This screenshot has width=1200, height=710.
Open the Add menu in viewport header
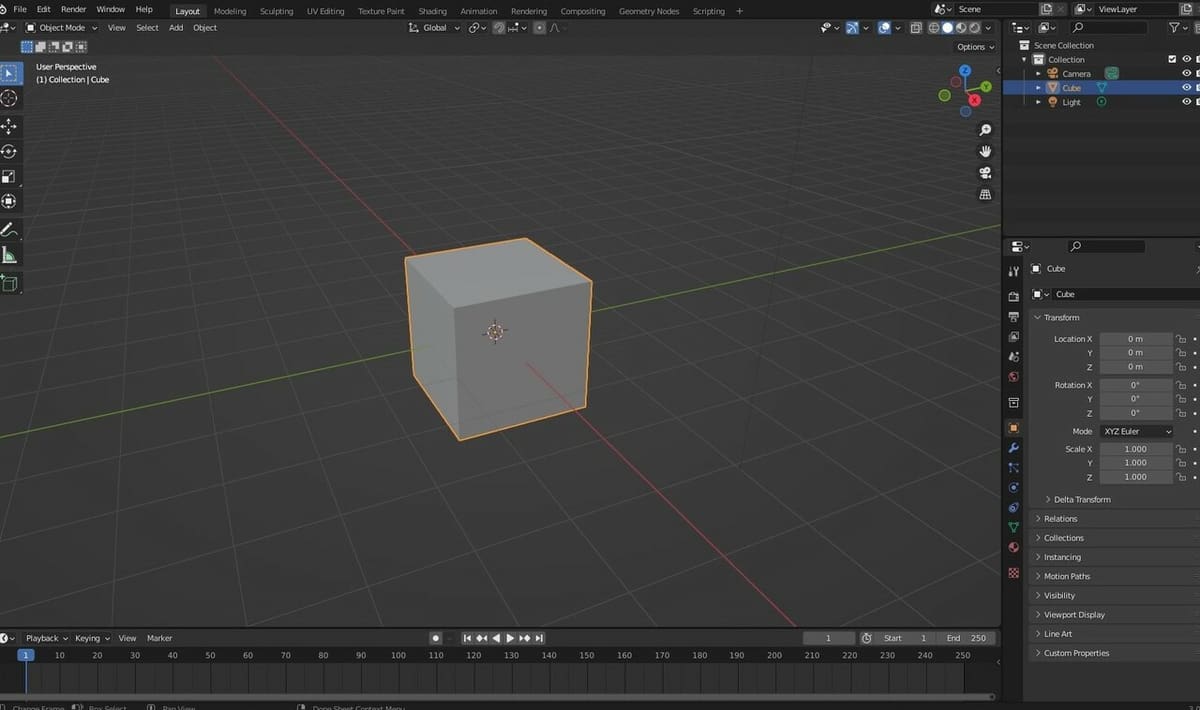[x=176, y=28]
